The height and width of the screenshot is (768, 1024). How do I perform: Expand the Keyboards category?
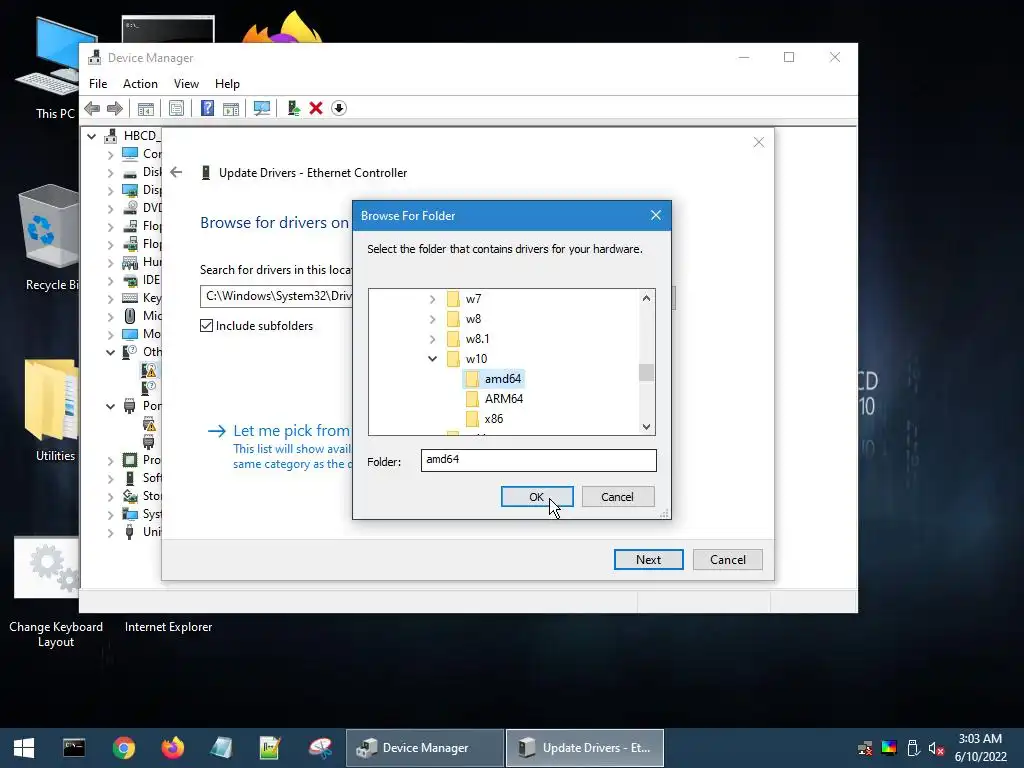point(110,298)
